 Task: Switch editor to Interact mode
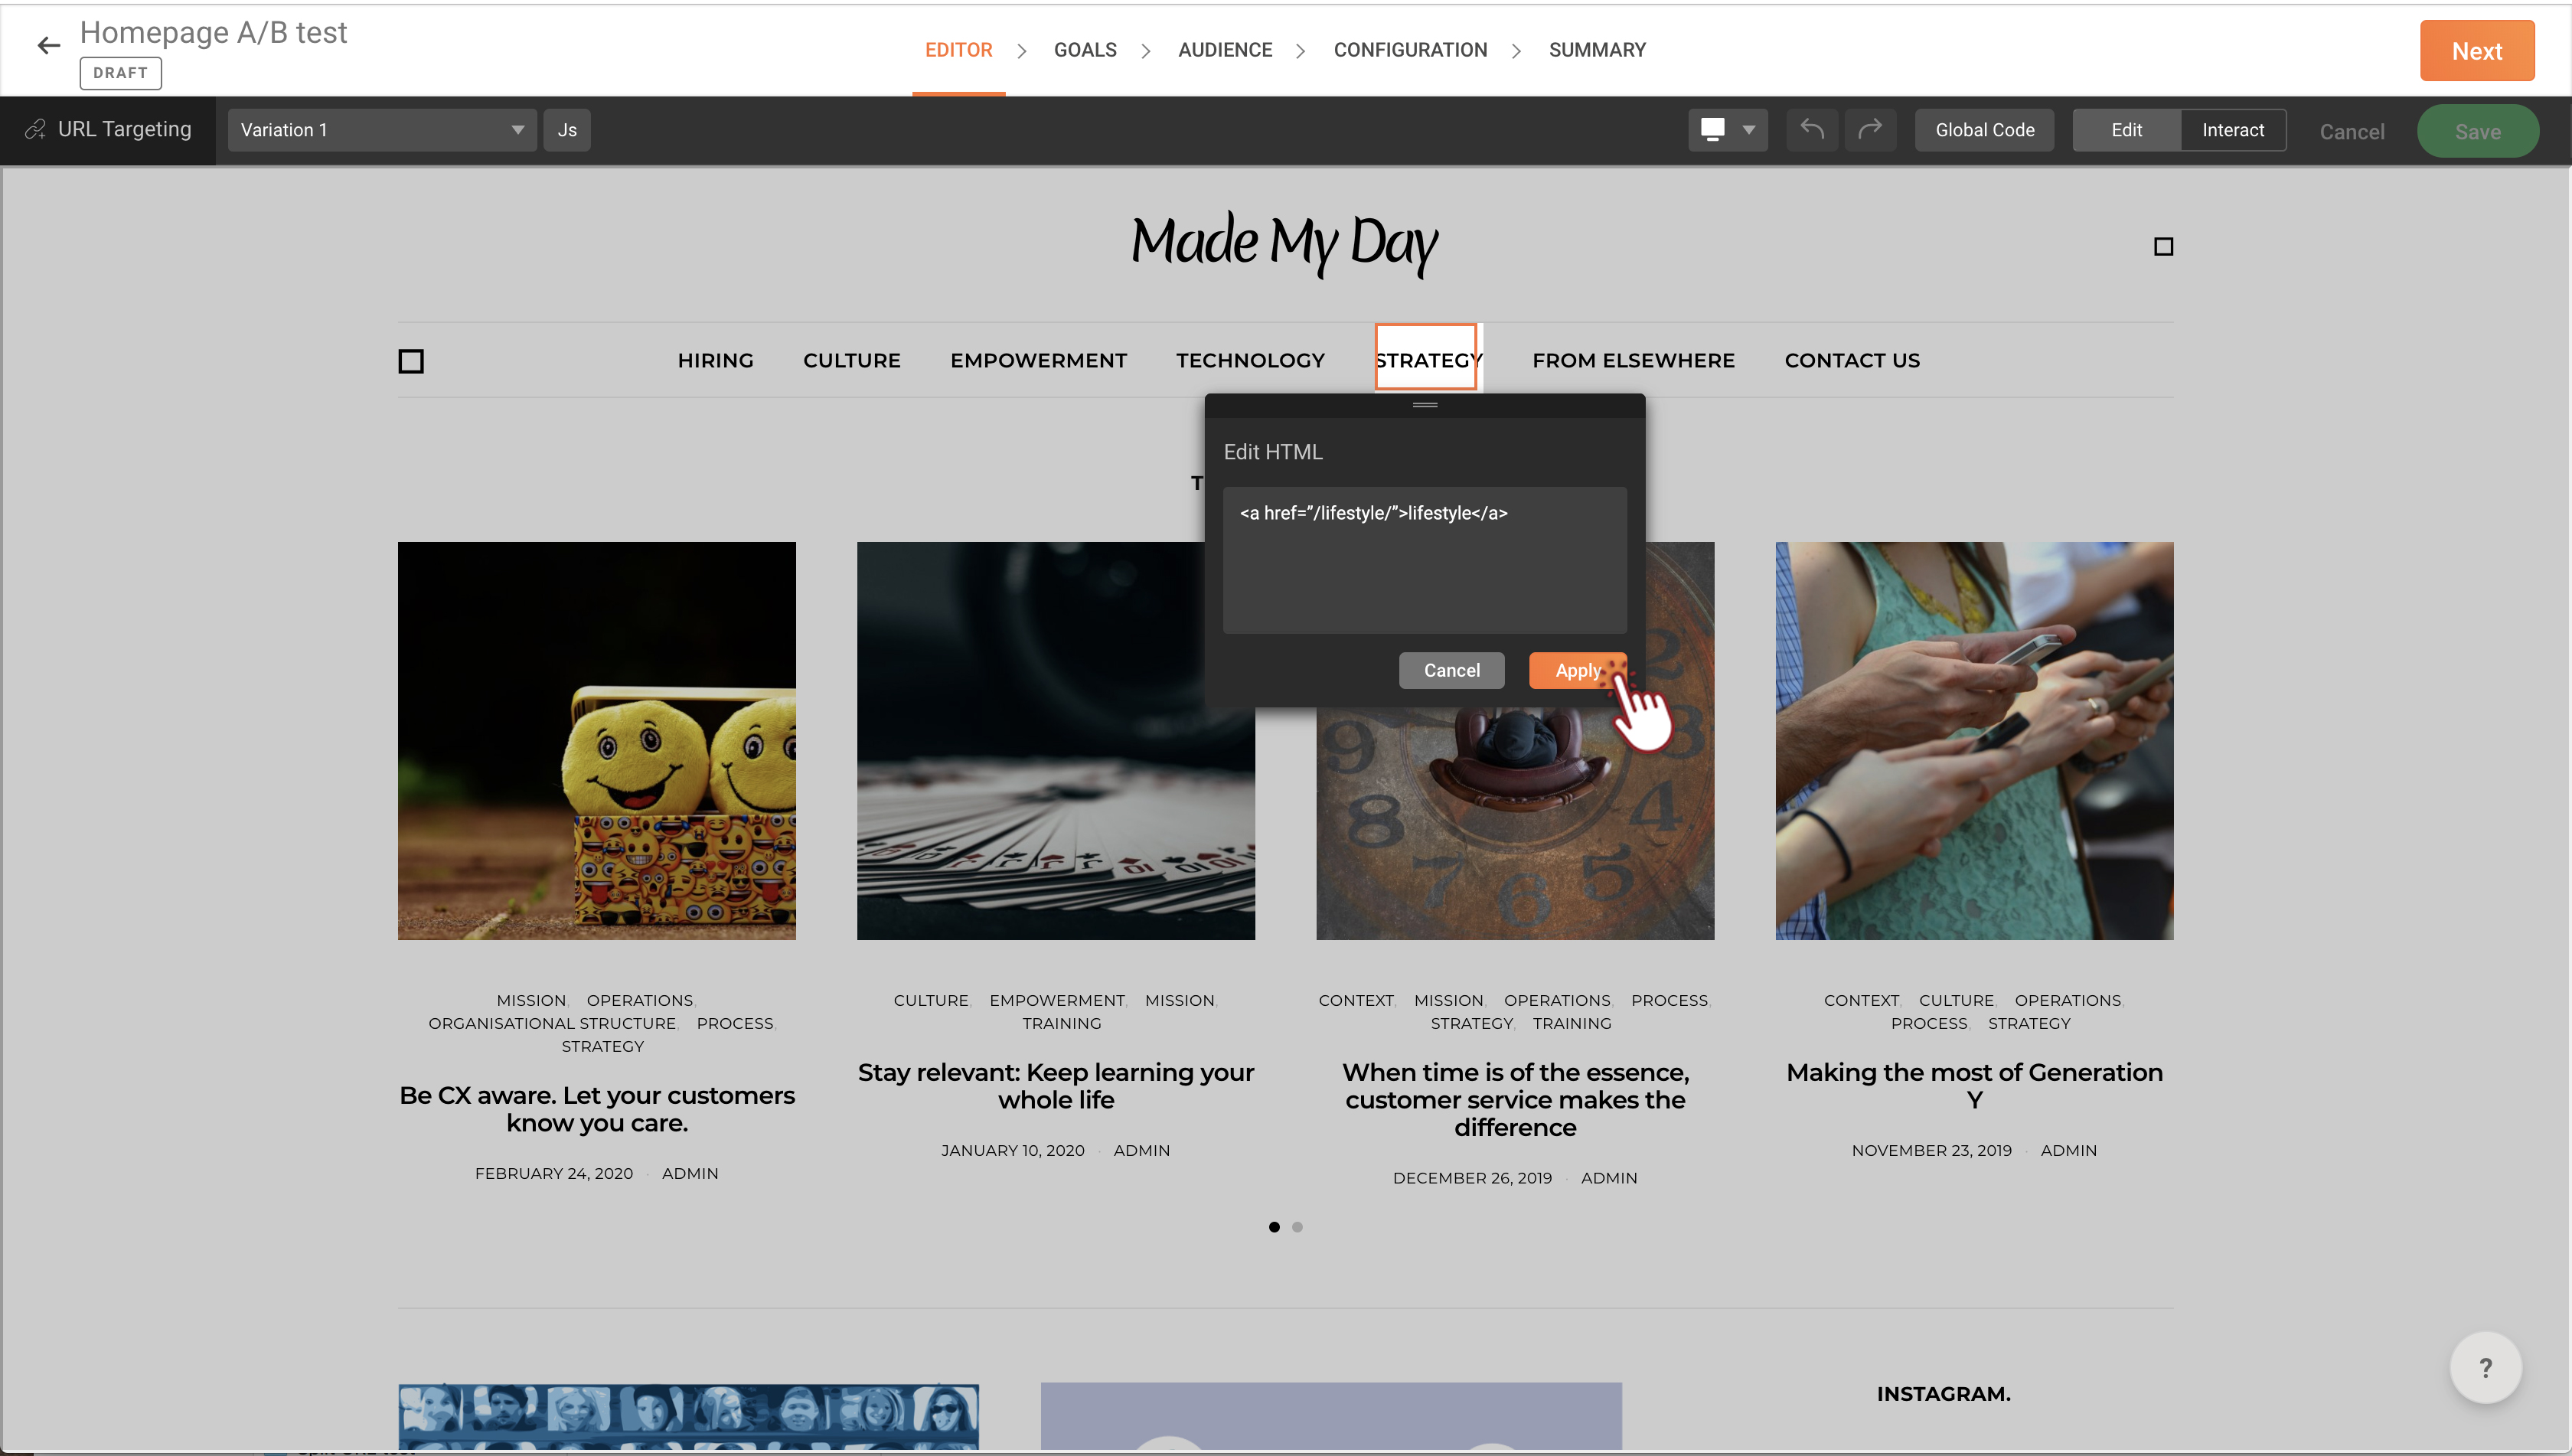tap(2232, 130)
